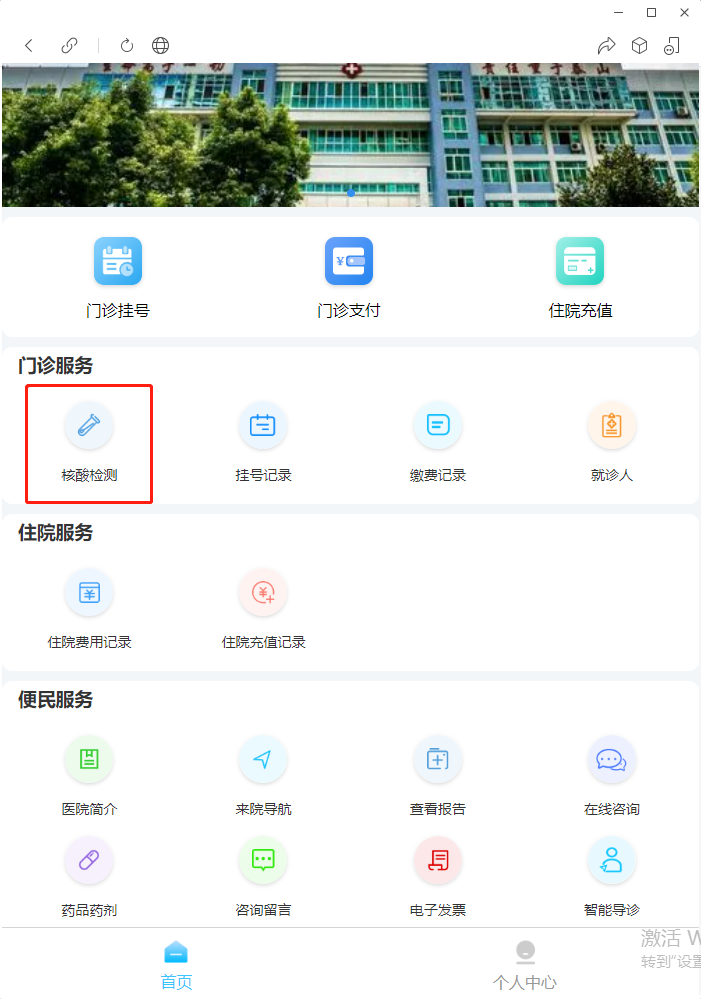Open 门诊支付 wallet payment icon
Viewport: 701px width, 999px height.
[x=349, y=261]
